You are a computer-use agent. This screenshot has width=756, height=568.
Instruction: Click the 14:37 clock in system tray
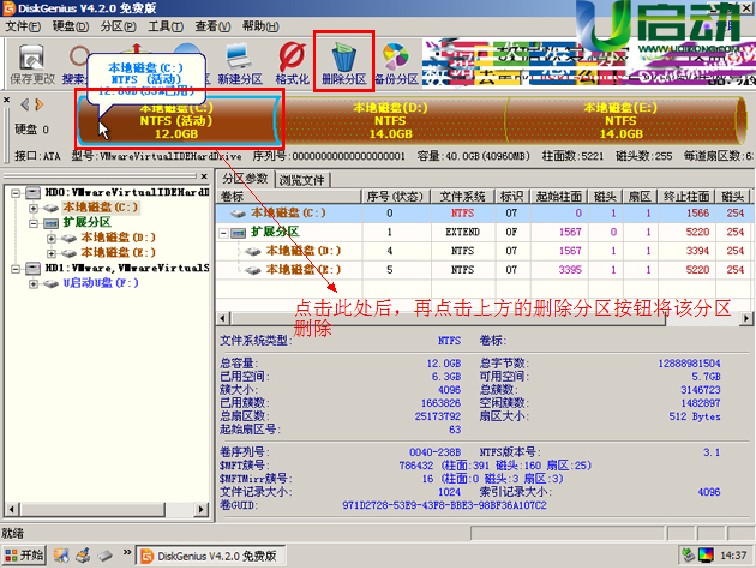[x=733, y=555]
